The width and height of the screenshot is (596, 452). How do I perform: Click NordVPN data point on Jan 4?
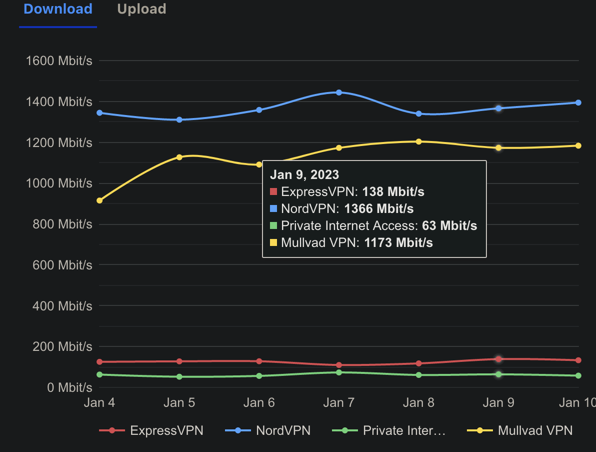pos(100,113)
